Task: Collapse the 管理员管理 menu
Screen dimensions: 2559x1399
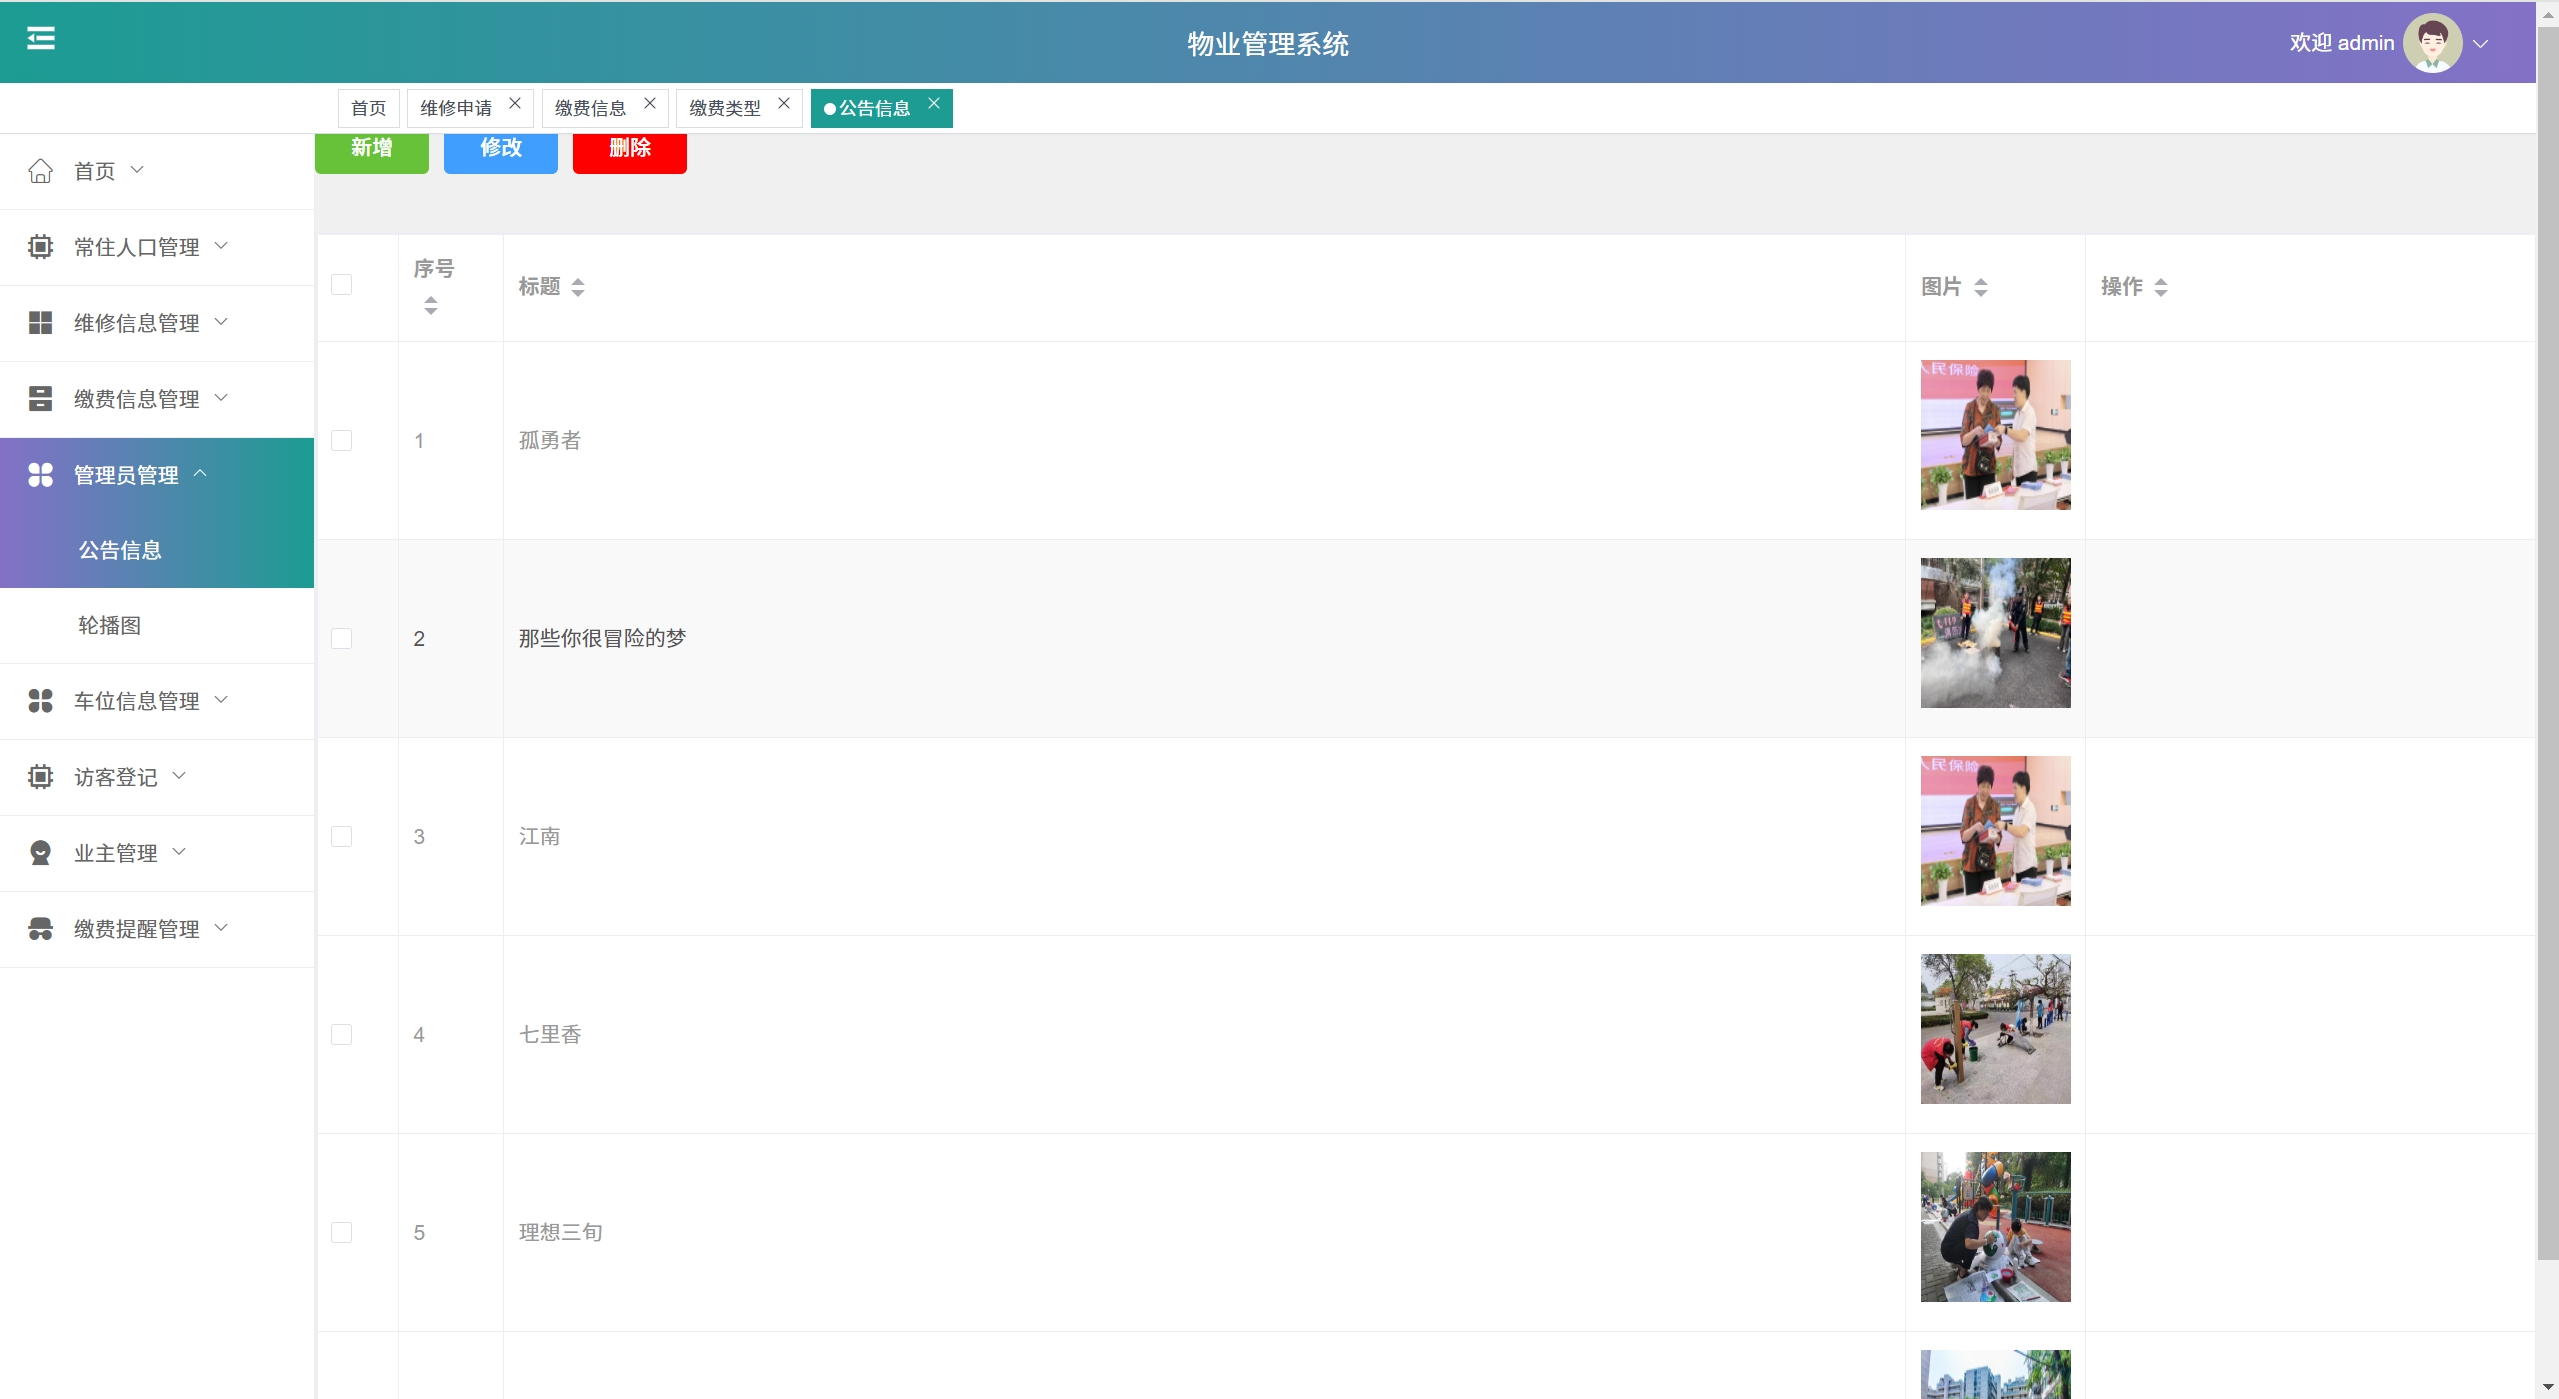Action: [x=127, y=475]
